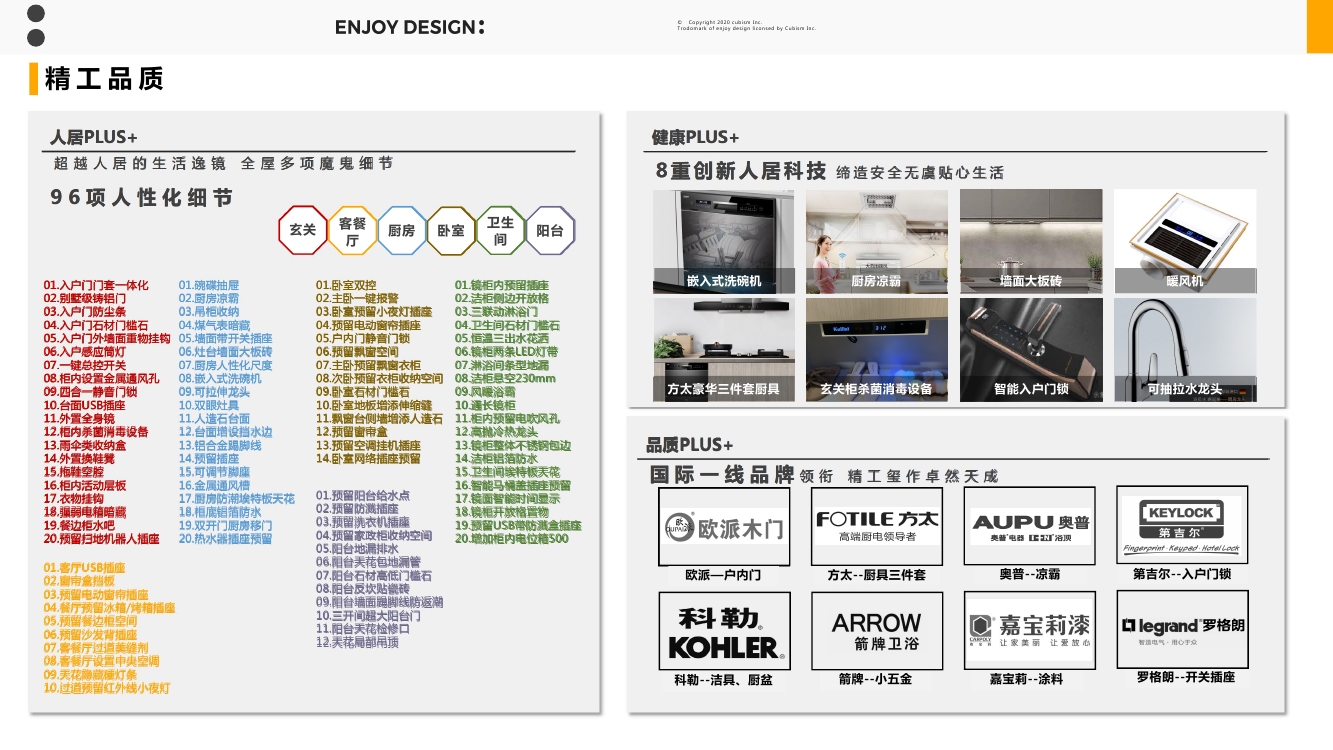
Task: Select the orange 客餐厅 octagon badge
Action: [352, 231]
